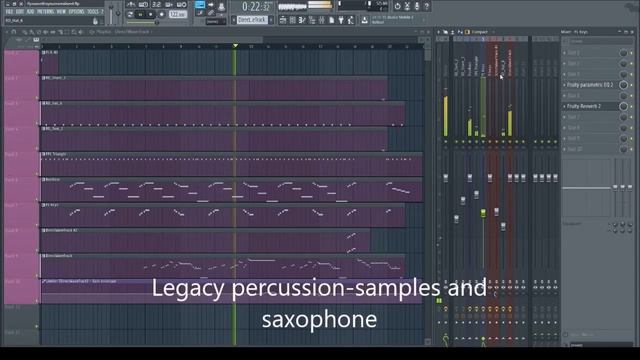Click the Fruity Reeverb 2 mix knob
This screenshot has width=640, height=360.
[623, 106]
